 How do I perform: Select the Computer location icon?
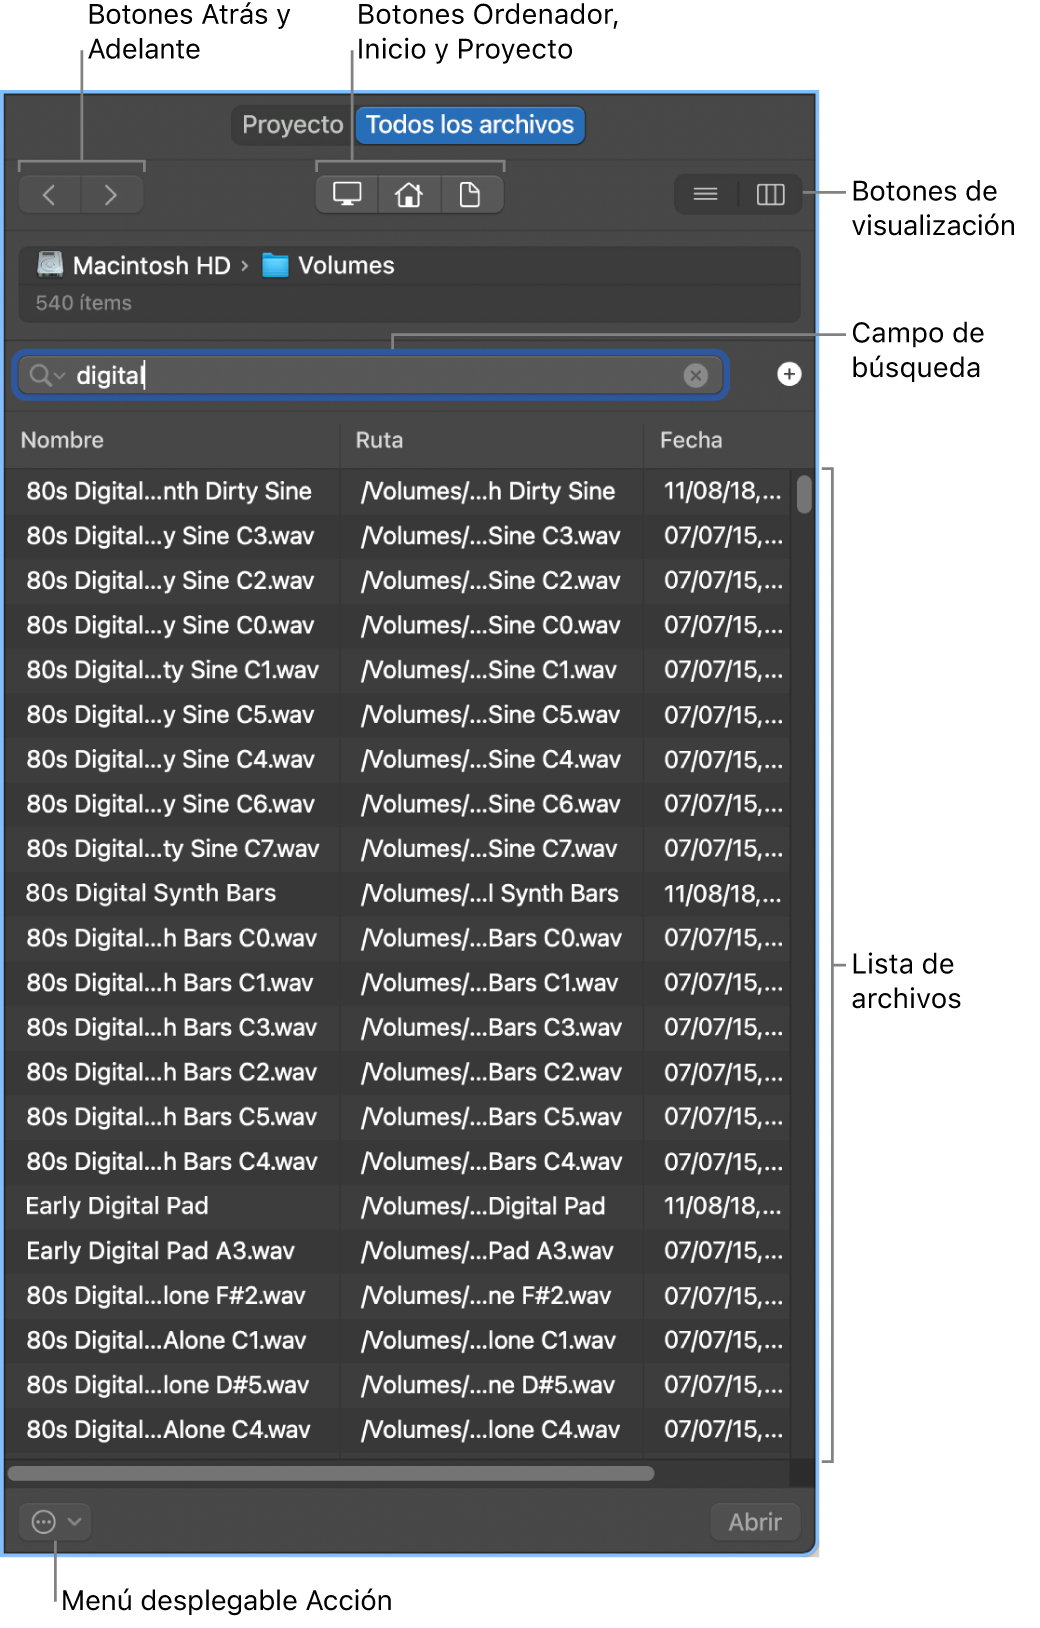click(347, 195)
